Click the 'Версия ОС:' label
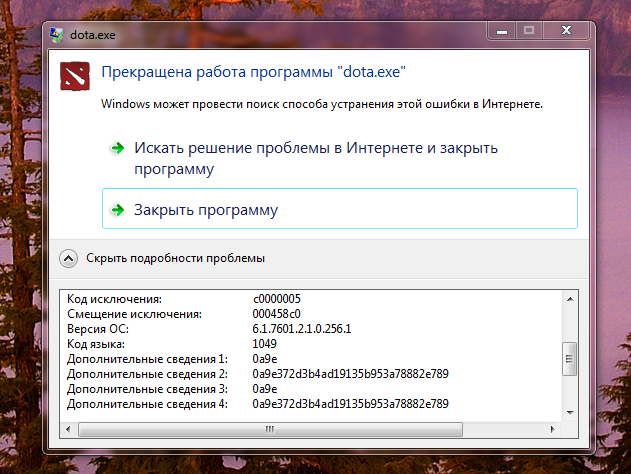This screenshot has height=474, width=631. point(98,329)
